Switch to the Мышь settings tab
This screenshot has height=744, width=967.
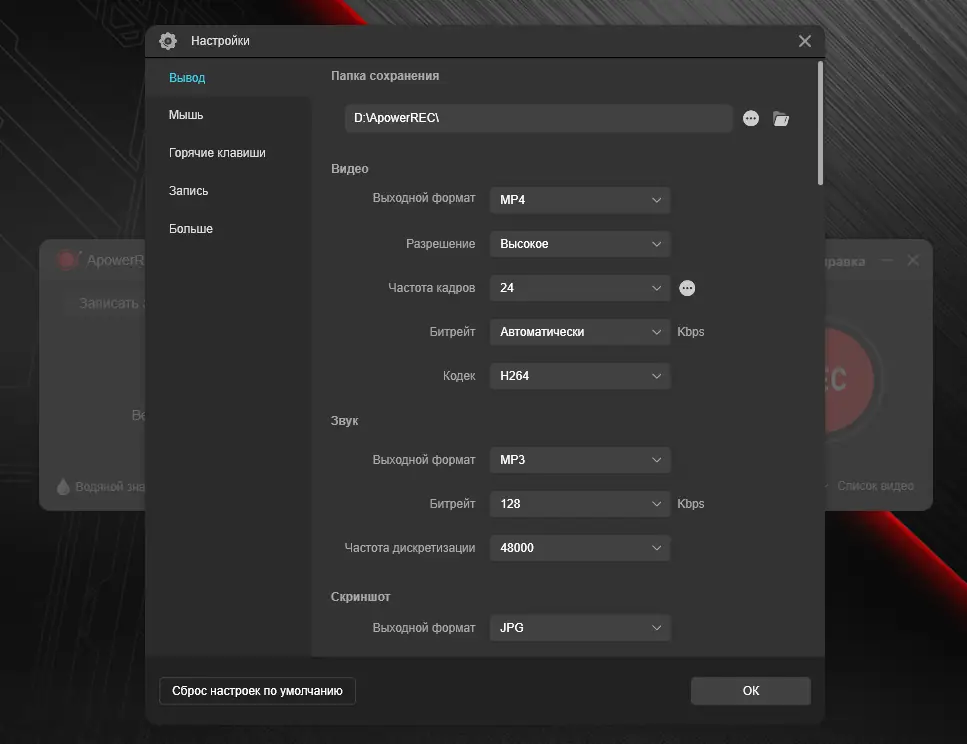click(186, 115)
